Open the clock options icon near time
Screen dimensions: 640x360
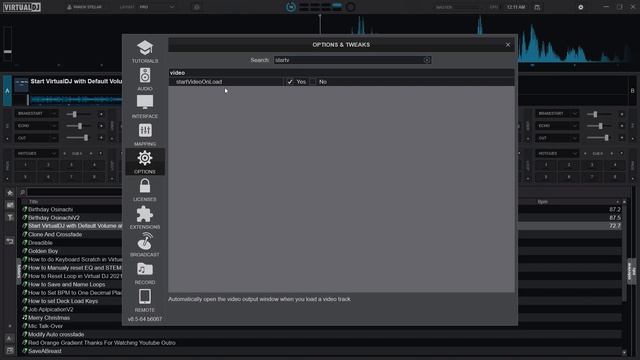(x=537, y=7)
